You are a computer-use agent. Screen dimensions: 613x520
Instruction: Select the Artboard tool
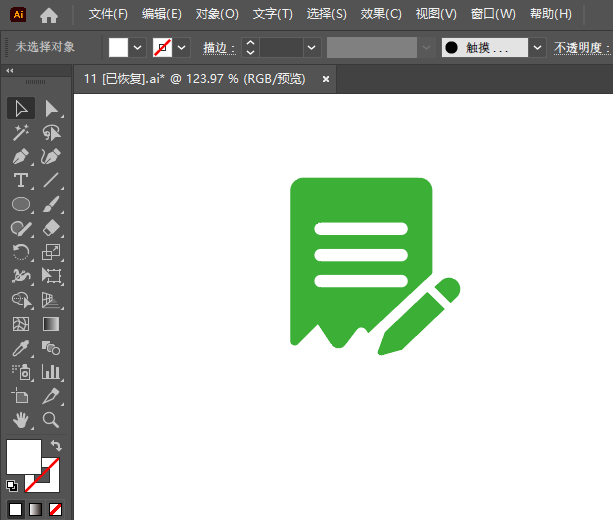[21, 396]
